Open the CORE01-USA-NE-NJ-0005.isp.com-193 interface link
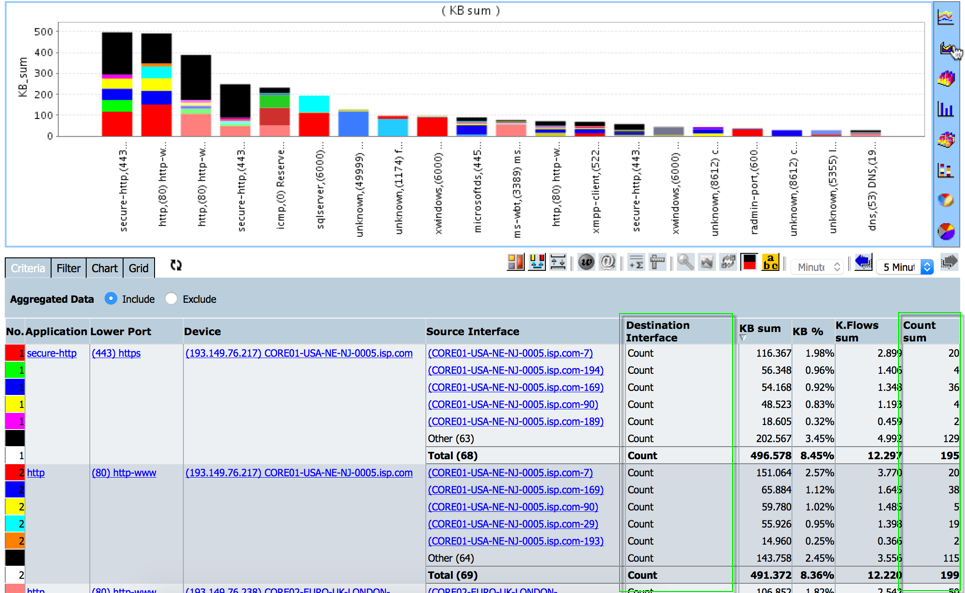The width and height of the screenshot is (965, 593). (516, 541)
